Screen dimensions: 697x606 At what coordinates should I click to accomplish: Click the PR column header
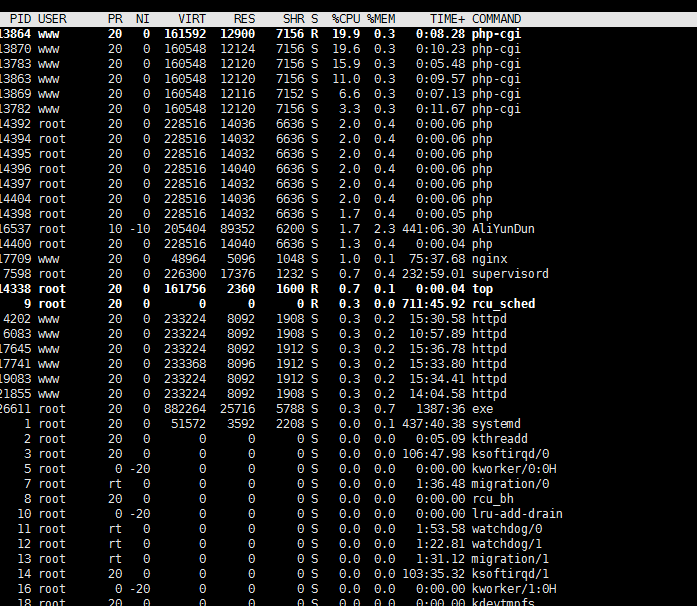(x=115, y=19)
